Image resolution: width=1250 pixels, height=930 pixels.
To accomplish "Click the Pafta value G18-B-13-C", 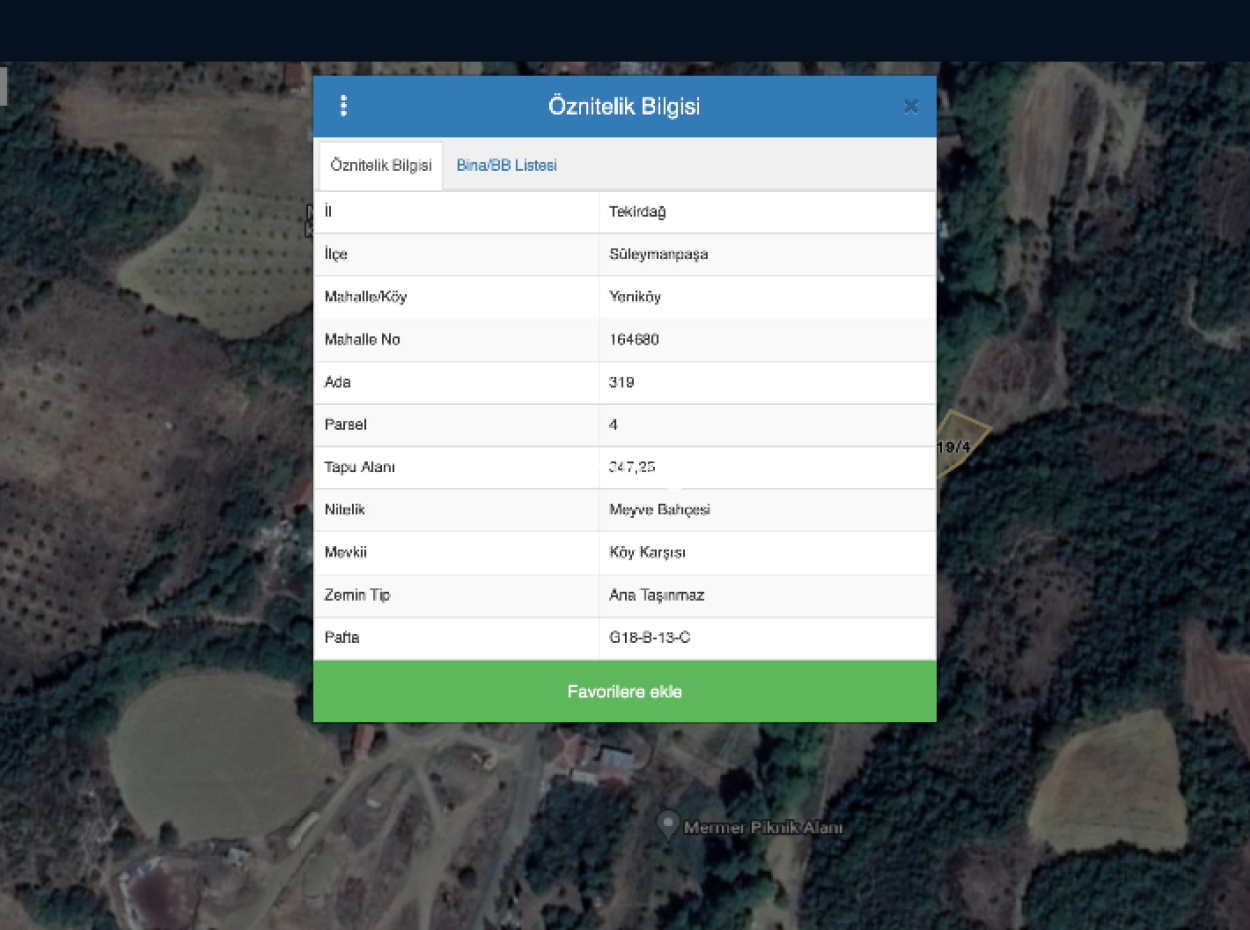I will pyautogui.click(x=649, y=637).
